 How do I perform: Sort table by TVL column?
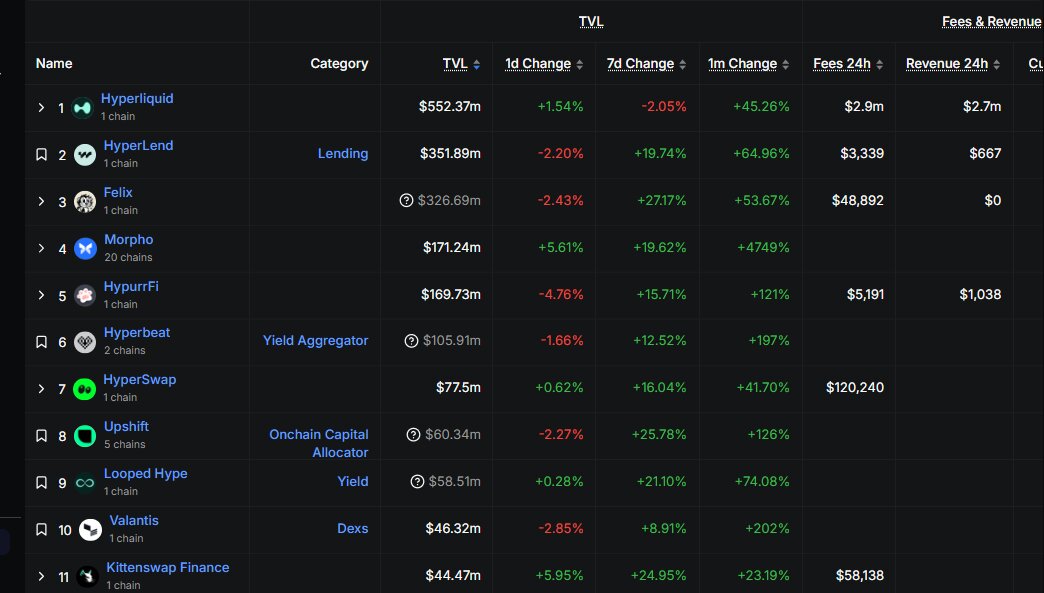click(x=461, y=64)
